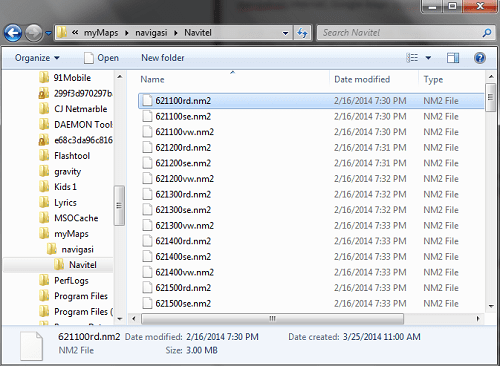Image resolution: width=500 pixels, height=366 pixels.
Task: Sort files by Date modified header
Action: point(362,79)
